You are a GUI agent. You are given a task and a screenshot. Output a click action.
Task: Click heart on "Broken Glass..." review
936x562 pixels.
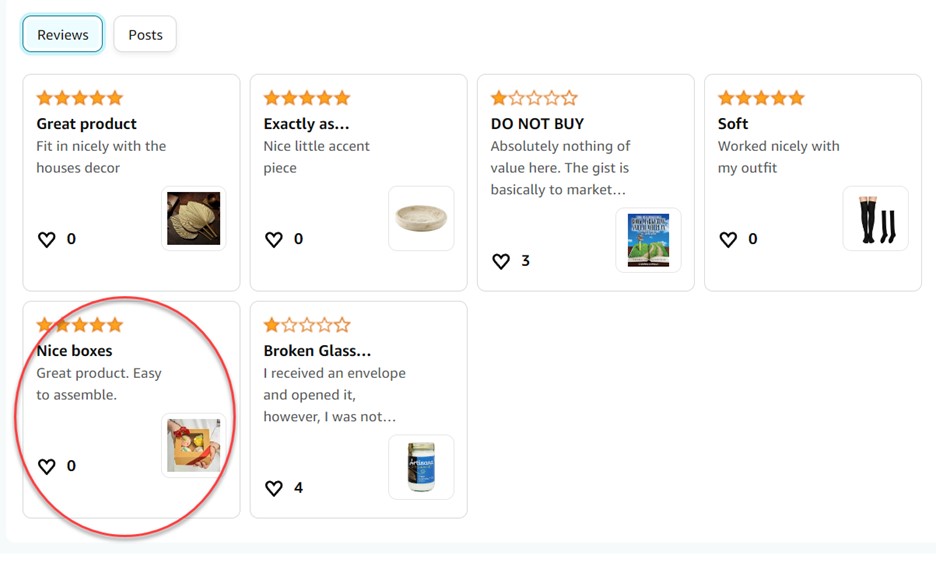274,488
